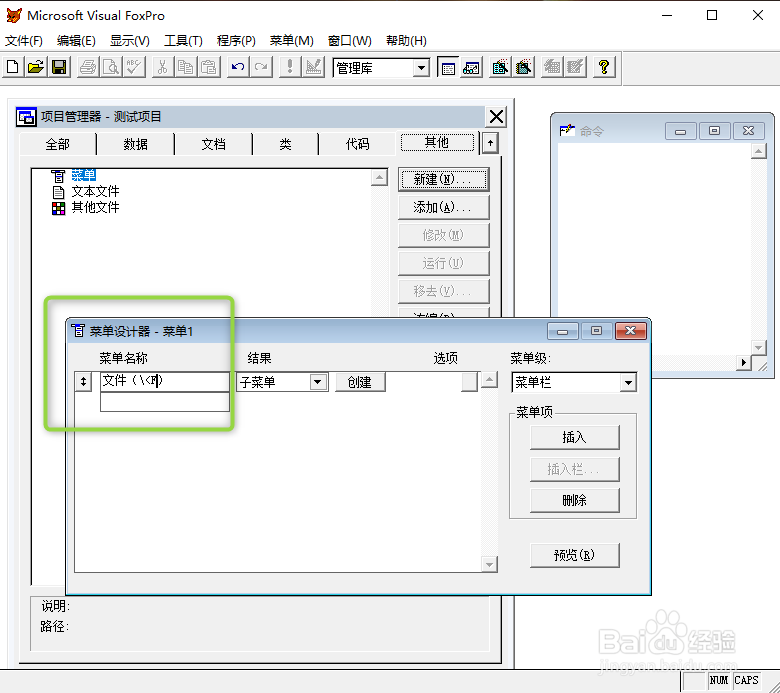Click the 添加(A)... button
The image size is (780, 693).
coord(443,207)
